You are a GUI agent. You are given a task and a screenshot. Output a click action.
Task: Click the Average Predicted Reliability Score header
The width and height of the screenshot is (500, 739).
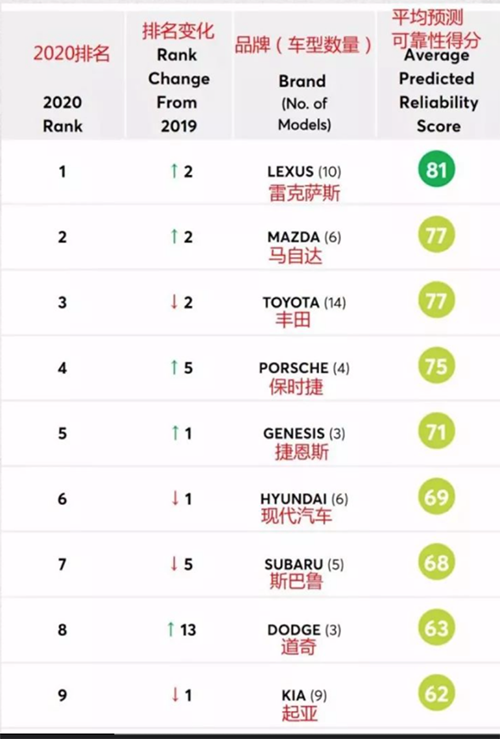tap(438, 90)
